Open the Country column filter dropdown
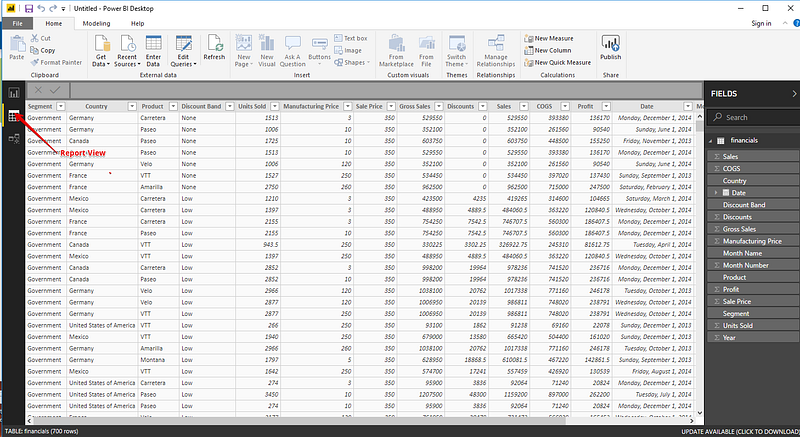Screen dimensions: 800x437 tap(131, 106)
